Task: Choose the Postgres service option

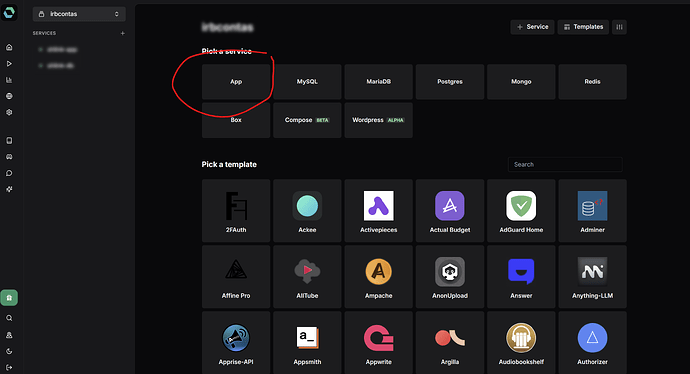Action: coord(450,81)
